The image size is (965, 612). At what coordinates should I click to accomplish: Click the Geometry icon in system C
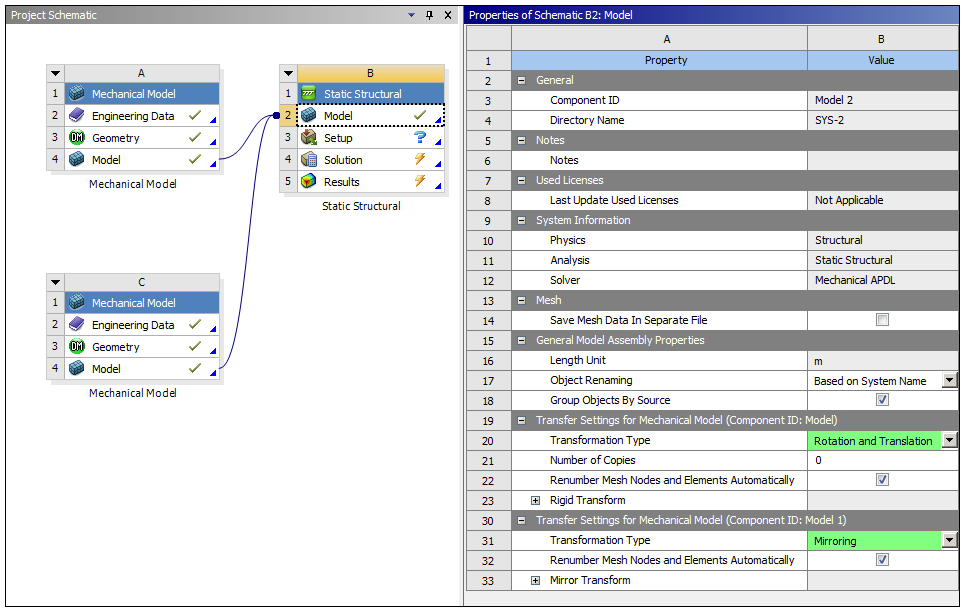[78, 346]
